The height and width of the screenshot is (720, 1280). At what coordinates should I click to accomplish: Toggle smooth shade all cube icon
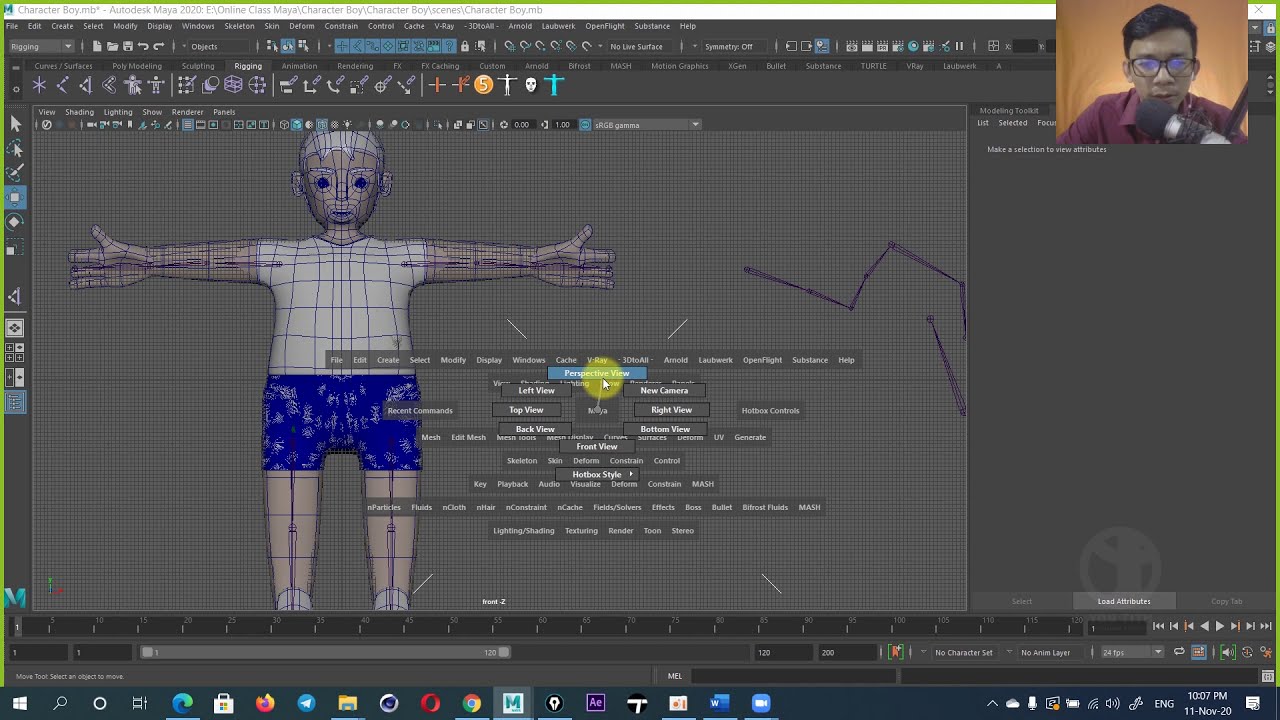(296, 125)
